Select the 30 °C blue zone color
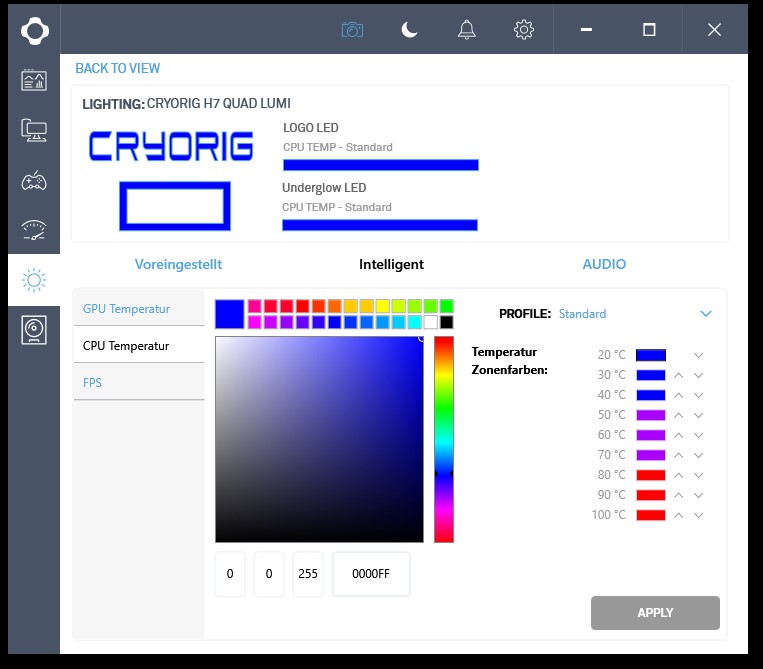763x669 pixels. pos(651,375)
